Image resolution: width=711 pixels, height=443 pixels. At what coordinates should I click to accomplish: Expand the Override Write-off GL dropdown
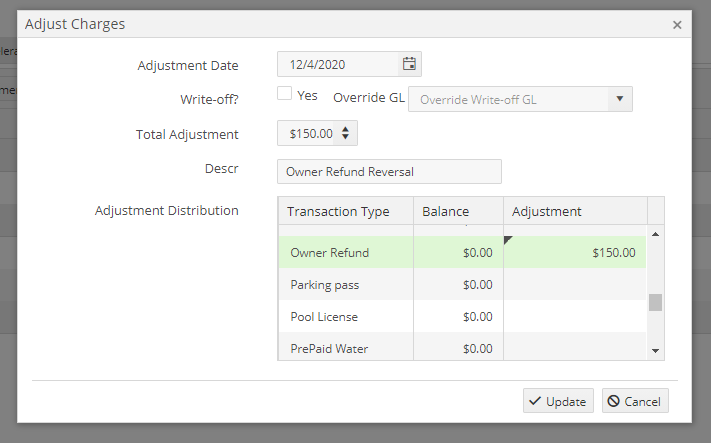(619, 99)
